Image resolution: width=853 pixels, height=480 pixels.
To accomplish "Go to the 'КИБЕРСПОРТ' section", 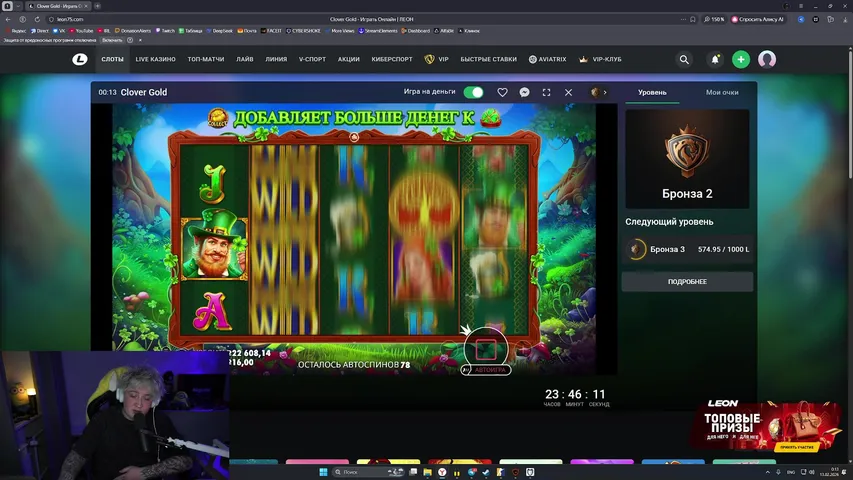I will tap(391, 59).
